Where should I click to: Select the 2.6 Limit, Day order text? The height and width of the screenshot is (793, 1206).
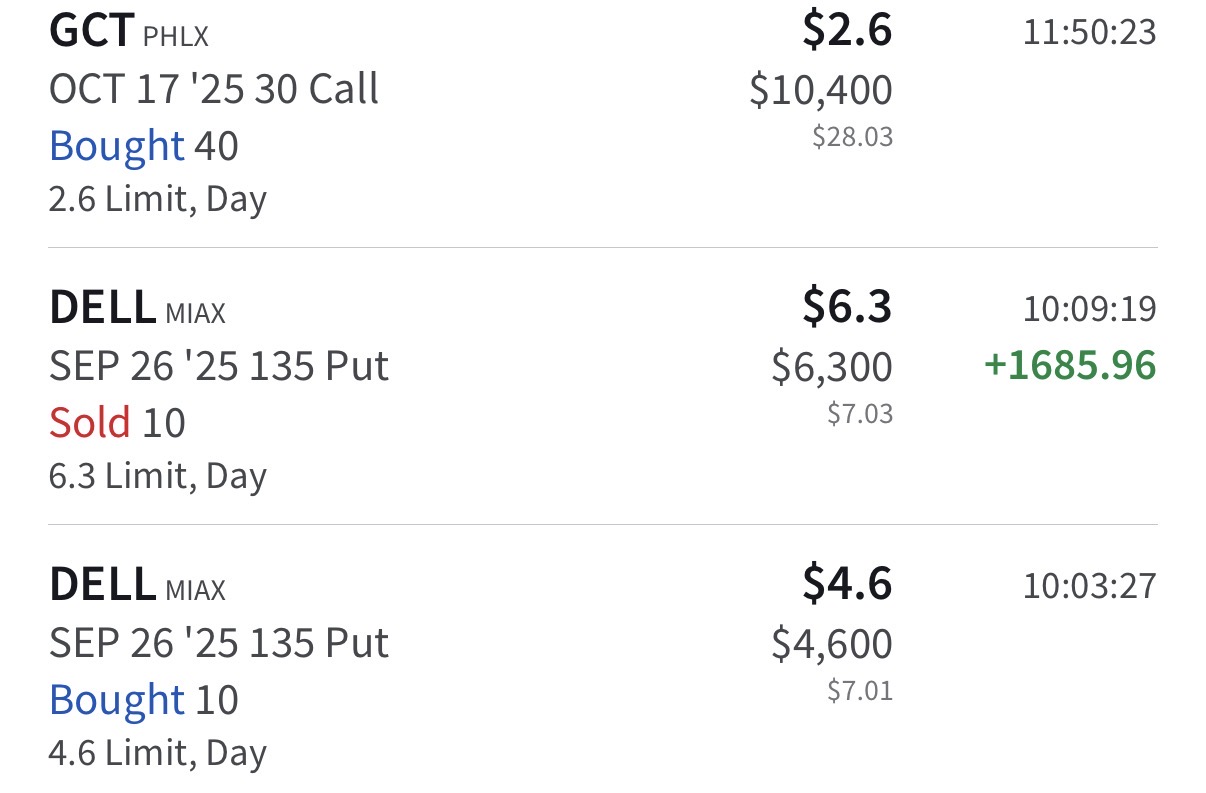pyautogui.click(x=158, y=200)
